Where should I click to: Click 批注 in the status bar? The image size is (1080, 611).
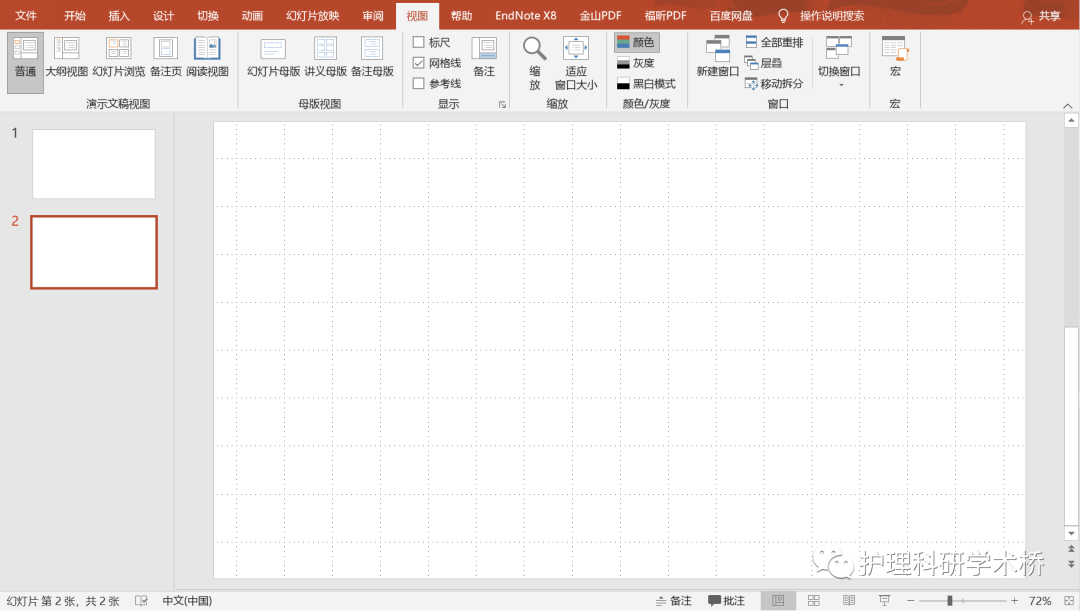726,600
